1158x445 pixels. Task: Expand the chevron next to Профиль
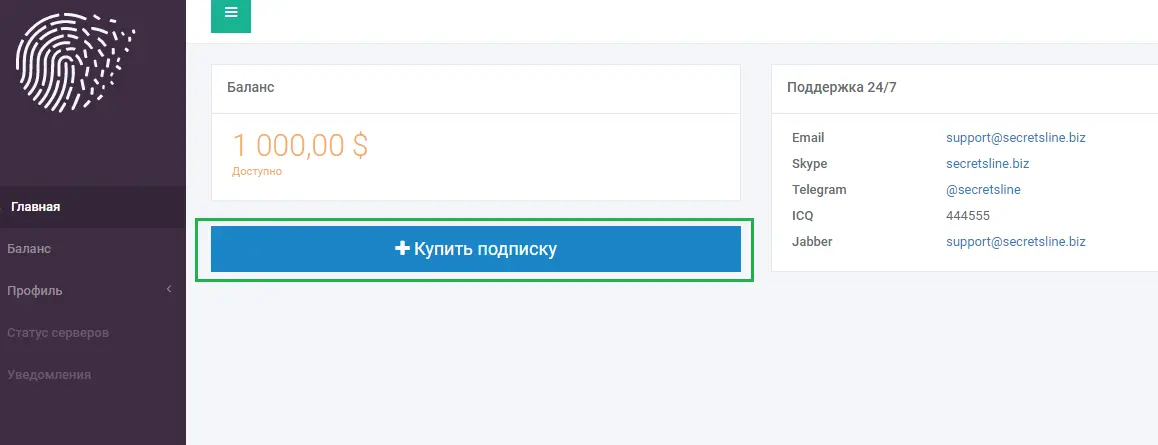pyautogui.click(x=168, y=289)
